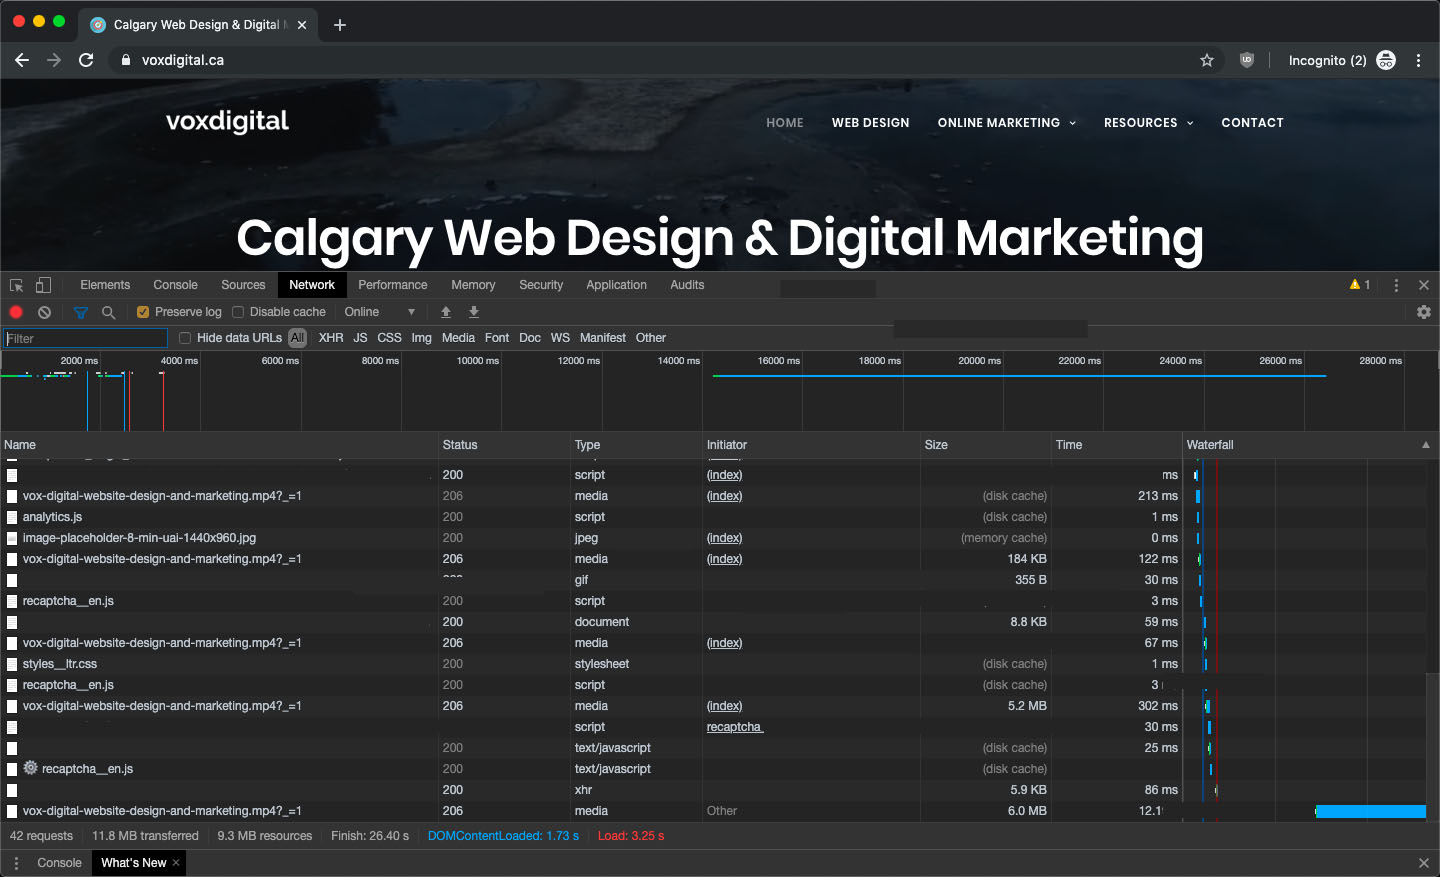Click the voxdigital logo
This screenshot has height=877, width=1440.
(x=227, y=121)
